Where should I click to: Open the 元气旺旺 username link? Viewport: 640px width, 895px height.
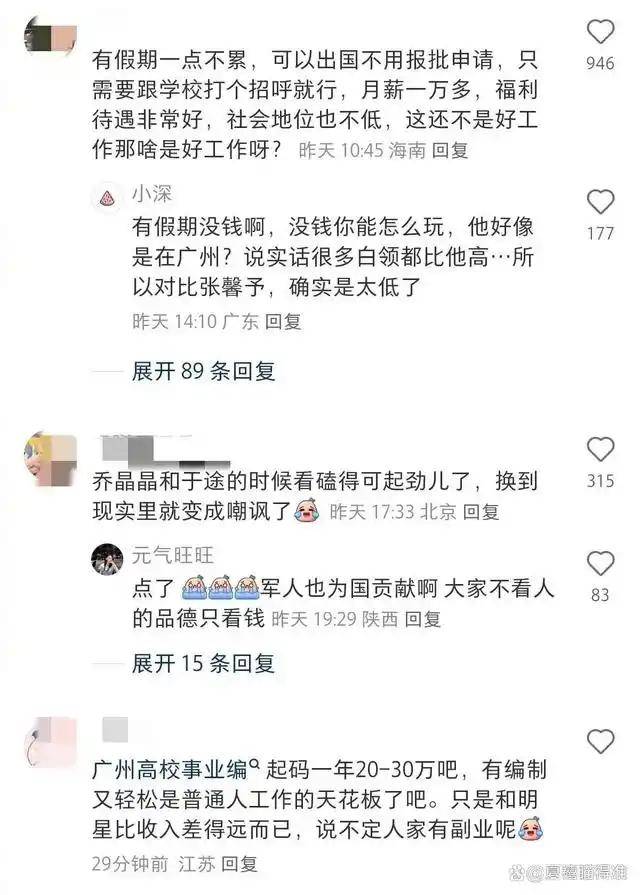(x=173, y=555)
